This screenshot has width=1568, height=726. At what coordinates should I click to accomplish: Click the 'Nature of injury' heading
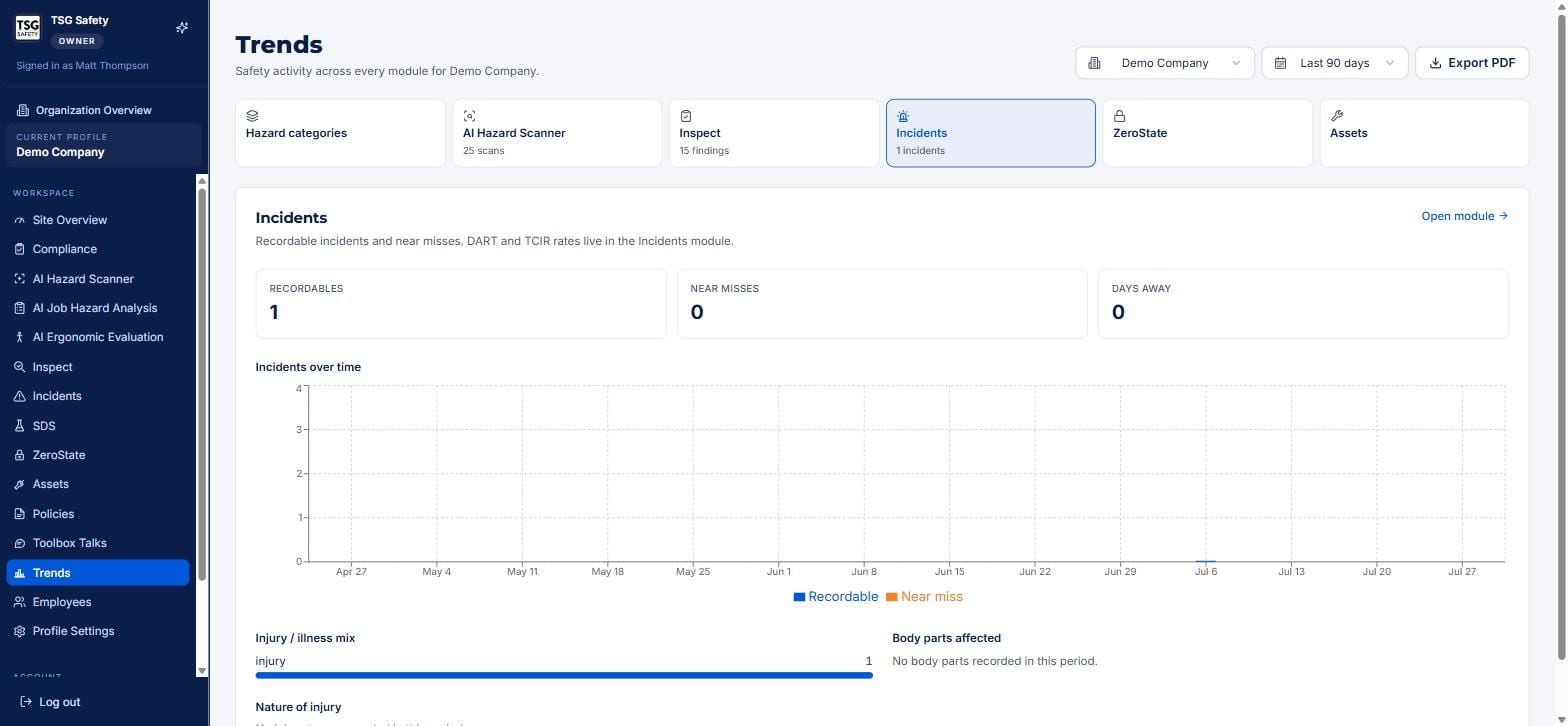pyautogui.click(x=298, y=707)
